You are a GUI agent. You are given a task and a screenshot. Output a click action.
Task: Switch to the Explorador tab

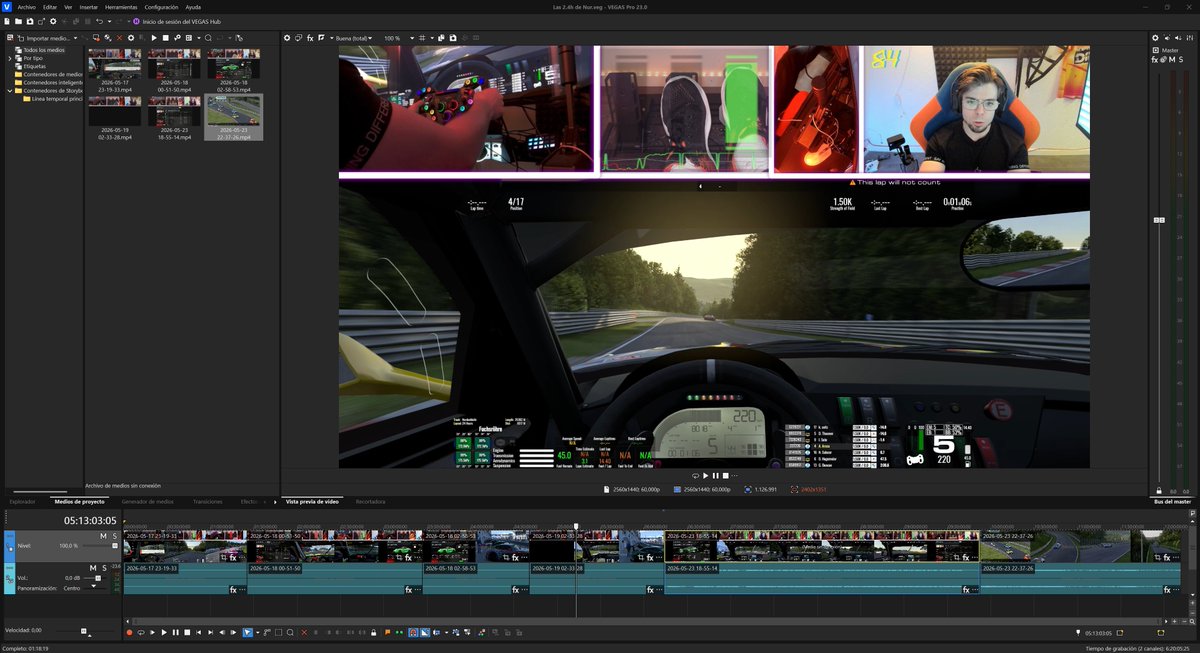click(23, 501)
